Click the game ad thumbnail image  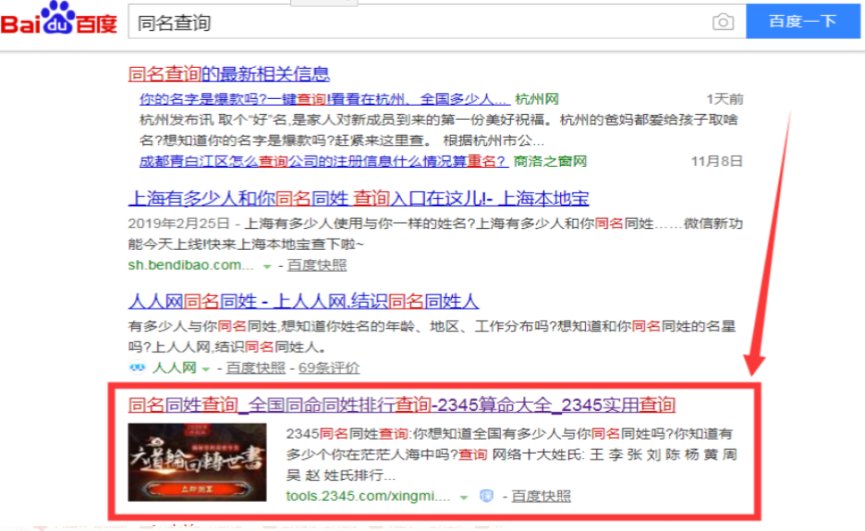[x=197, y=462]
